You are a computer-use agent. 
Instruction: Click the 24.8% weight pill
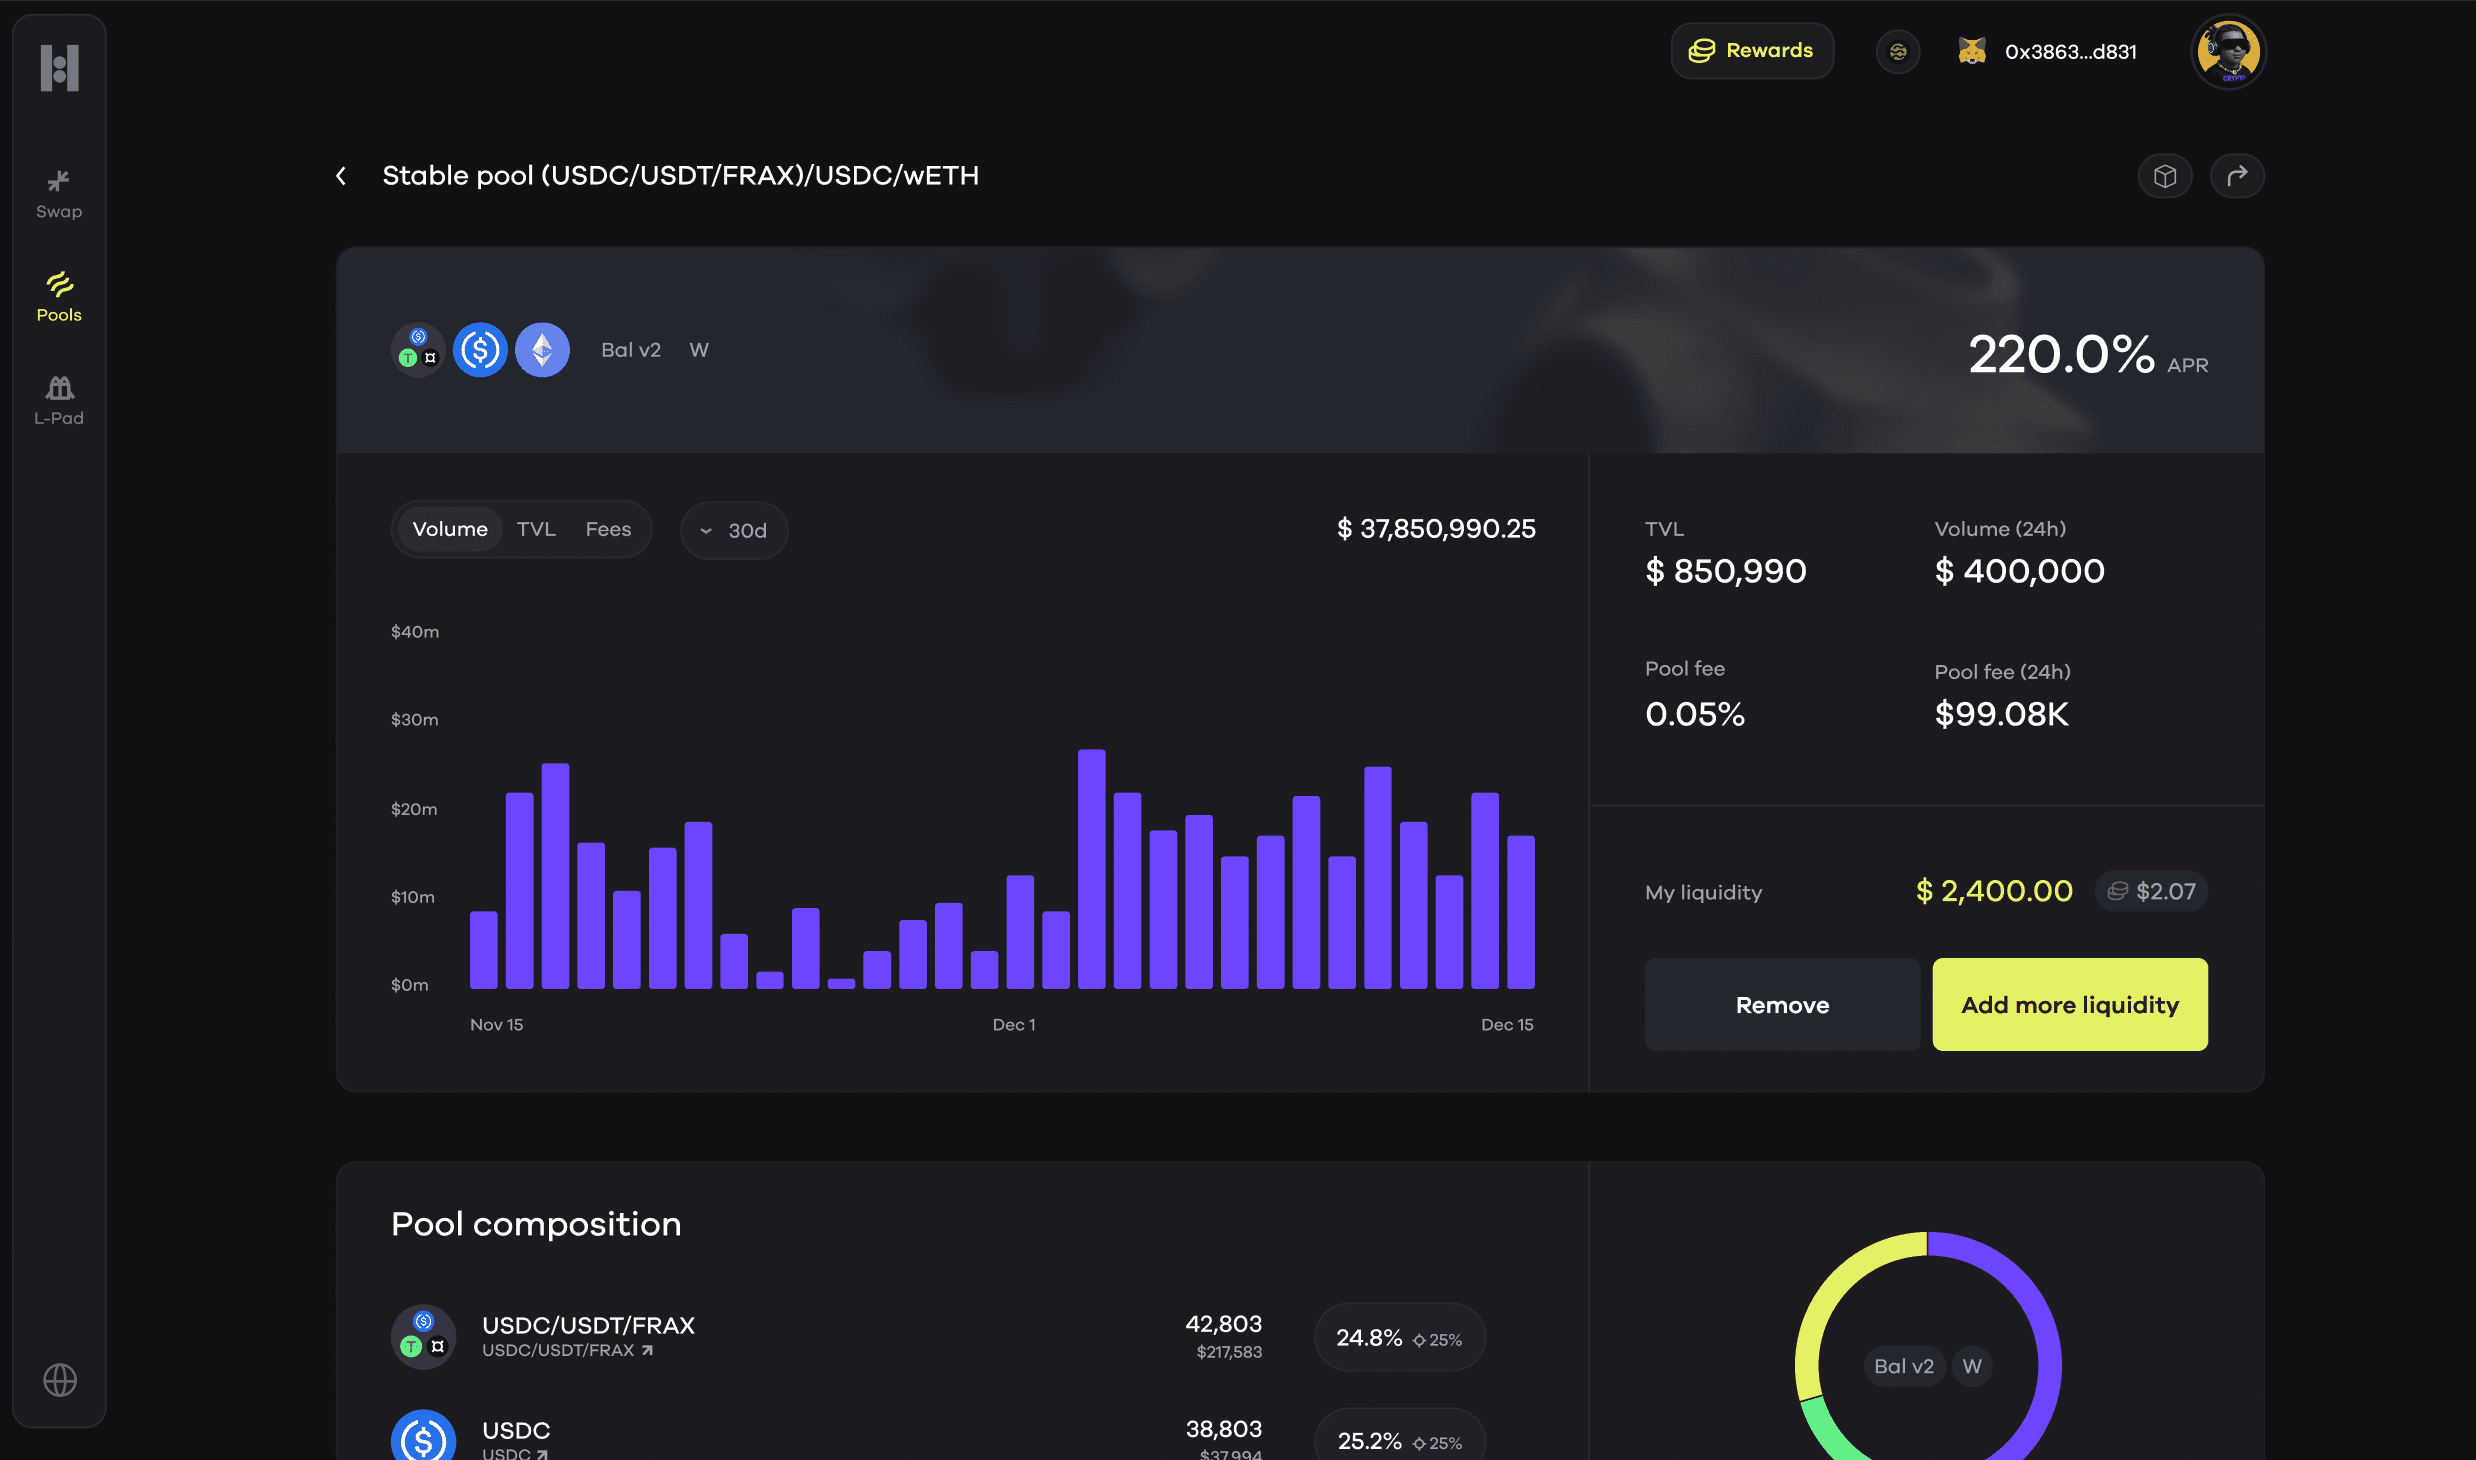pos(1399,1338)
